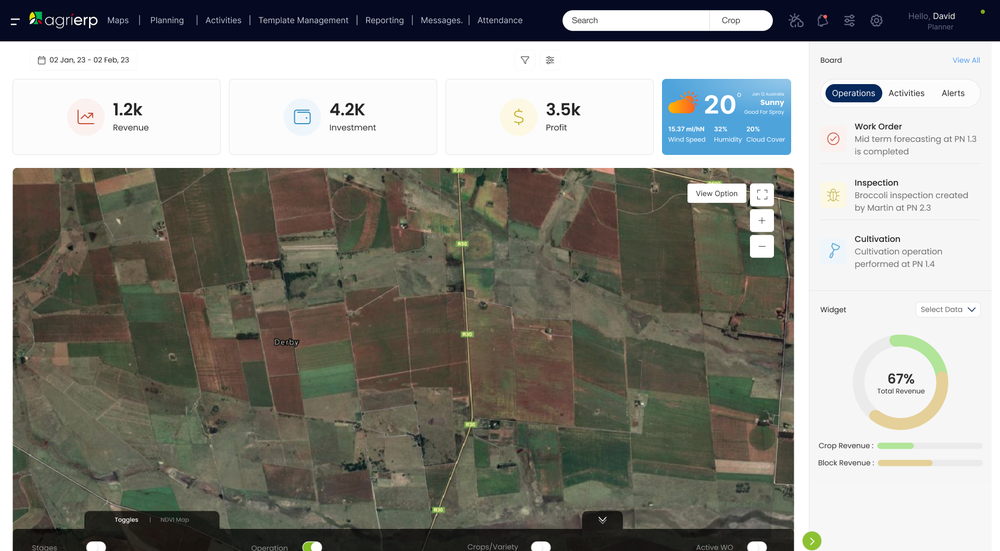The width and height of the screenshot is (1000, 551).
Task: Open the date range picker 02 Jan - 02 Feb
Action: [84, 60]
